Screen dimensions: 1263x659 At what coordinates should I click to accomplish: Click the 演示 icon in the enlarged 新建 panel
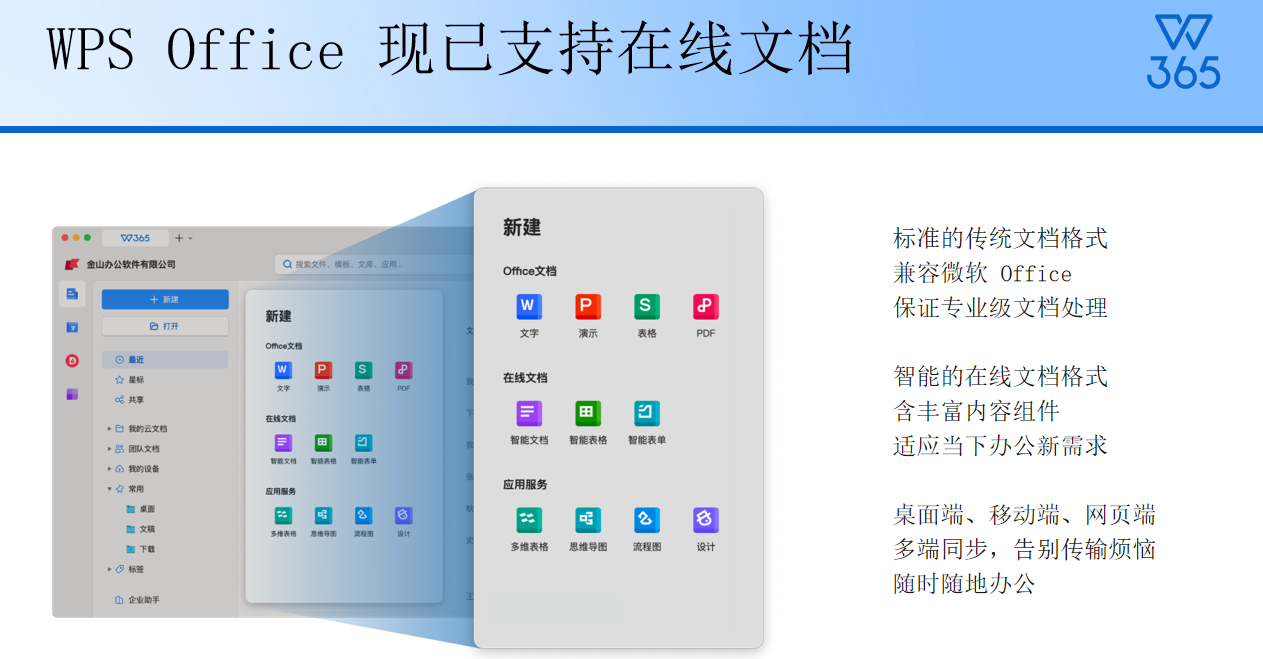tap(588, 306)
